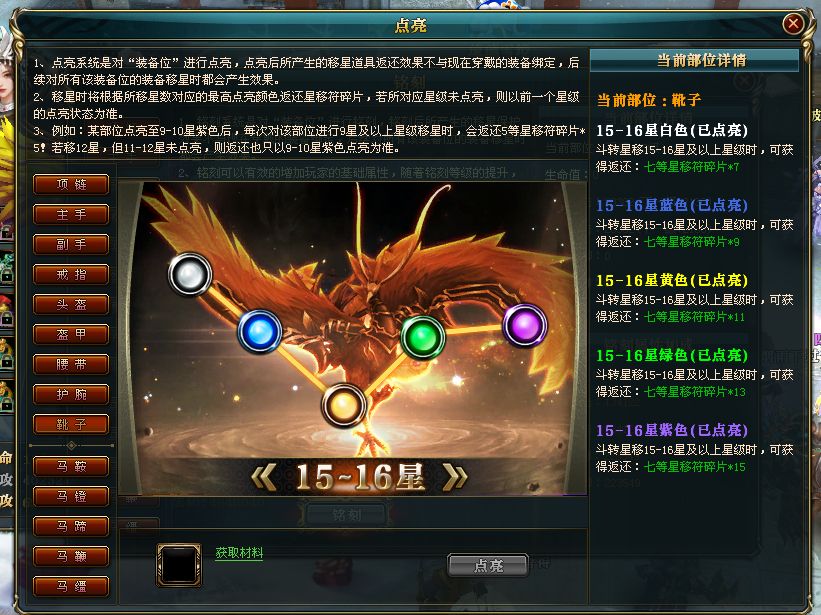The height and width of the screenshot is (615, 821).
Task: Select the 项链 equipment slot
Action: pos(71,184)
